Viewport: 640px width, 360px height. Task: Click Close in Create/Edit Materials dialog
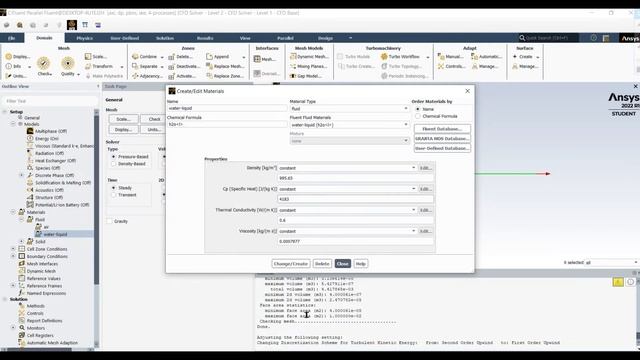[343, 264]
